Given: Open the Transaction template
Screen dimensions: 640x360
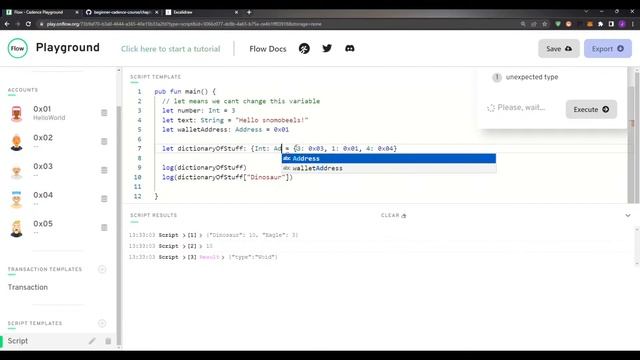Looking at the screenshot, I should point(28,287).
